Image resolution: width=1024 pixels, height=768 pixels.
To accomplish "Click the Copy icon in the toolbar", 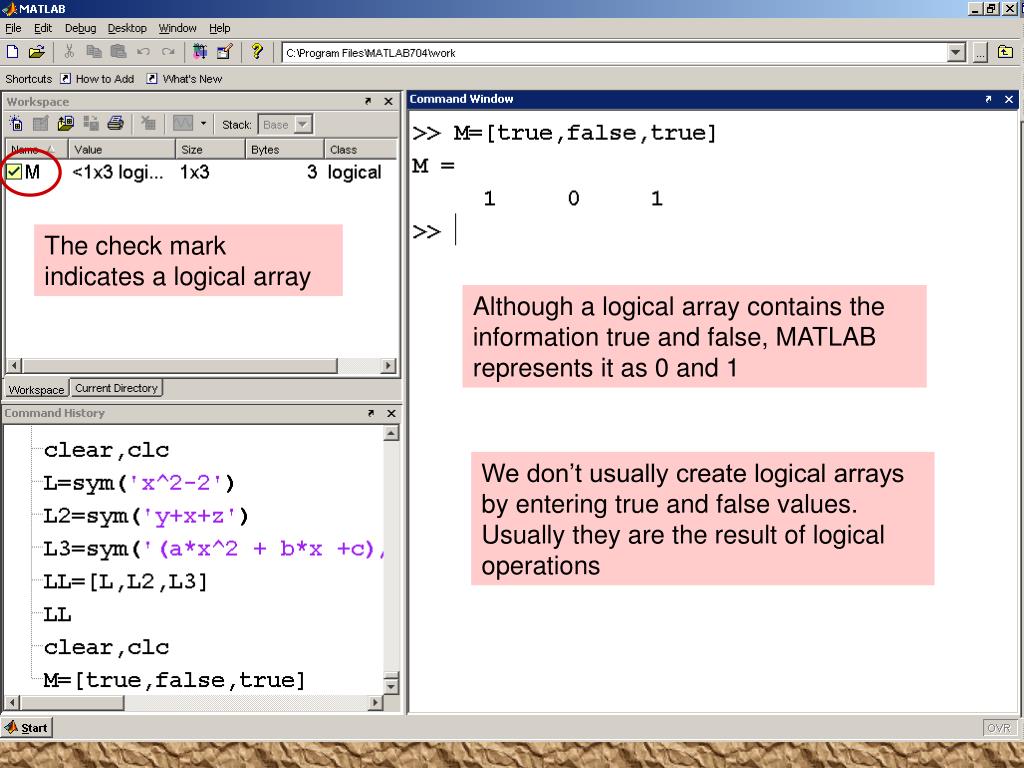I will click(94, 52).
